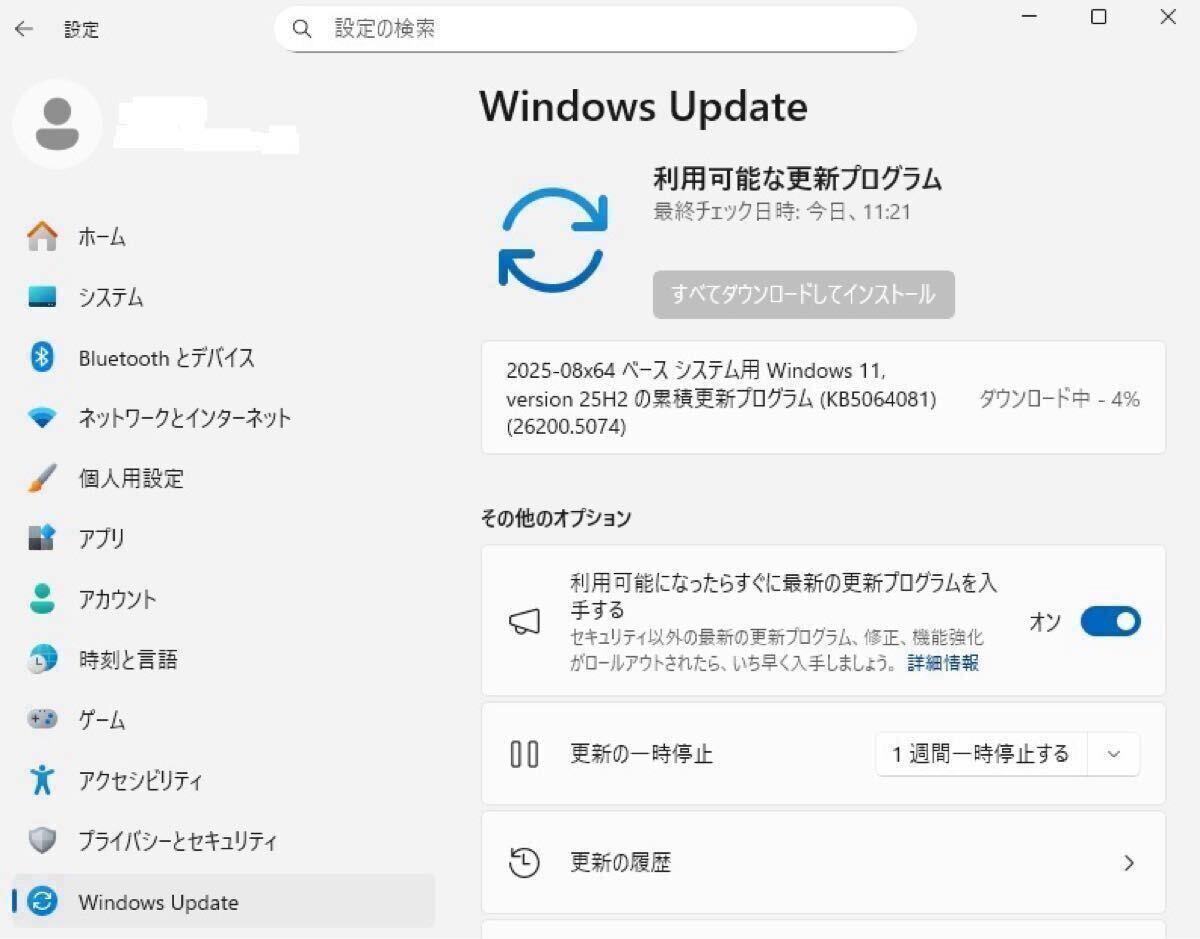This screenshot has width=1200, height=939.
Task: Select Windows Update in sidebar
Action: click(224, 901)
